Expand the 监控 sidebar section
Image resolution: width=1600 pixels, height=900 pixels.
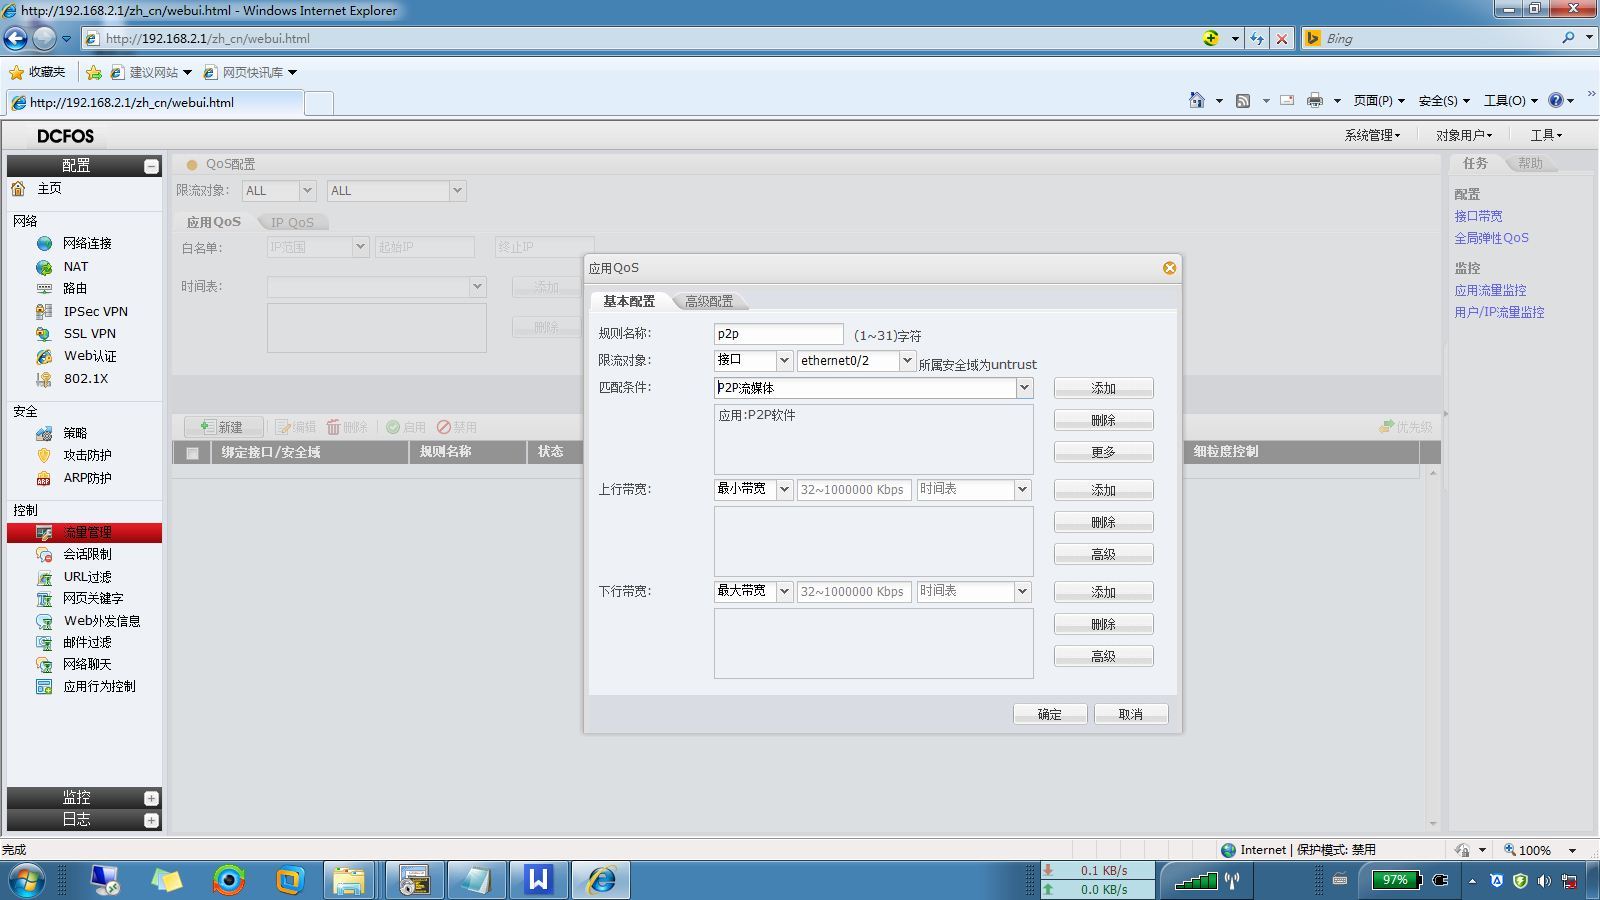(151, 798)
